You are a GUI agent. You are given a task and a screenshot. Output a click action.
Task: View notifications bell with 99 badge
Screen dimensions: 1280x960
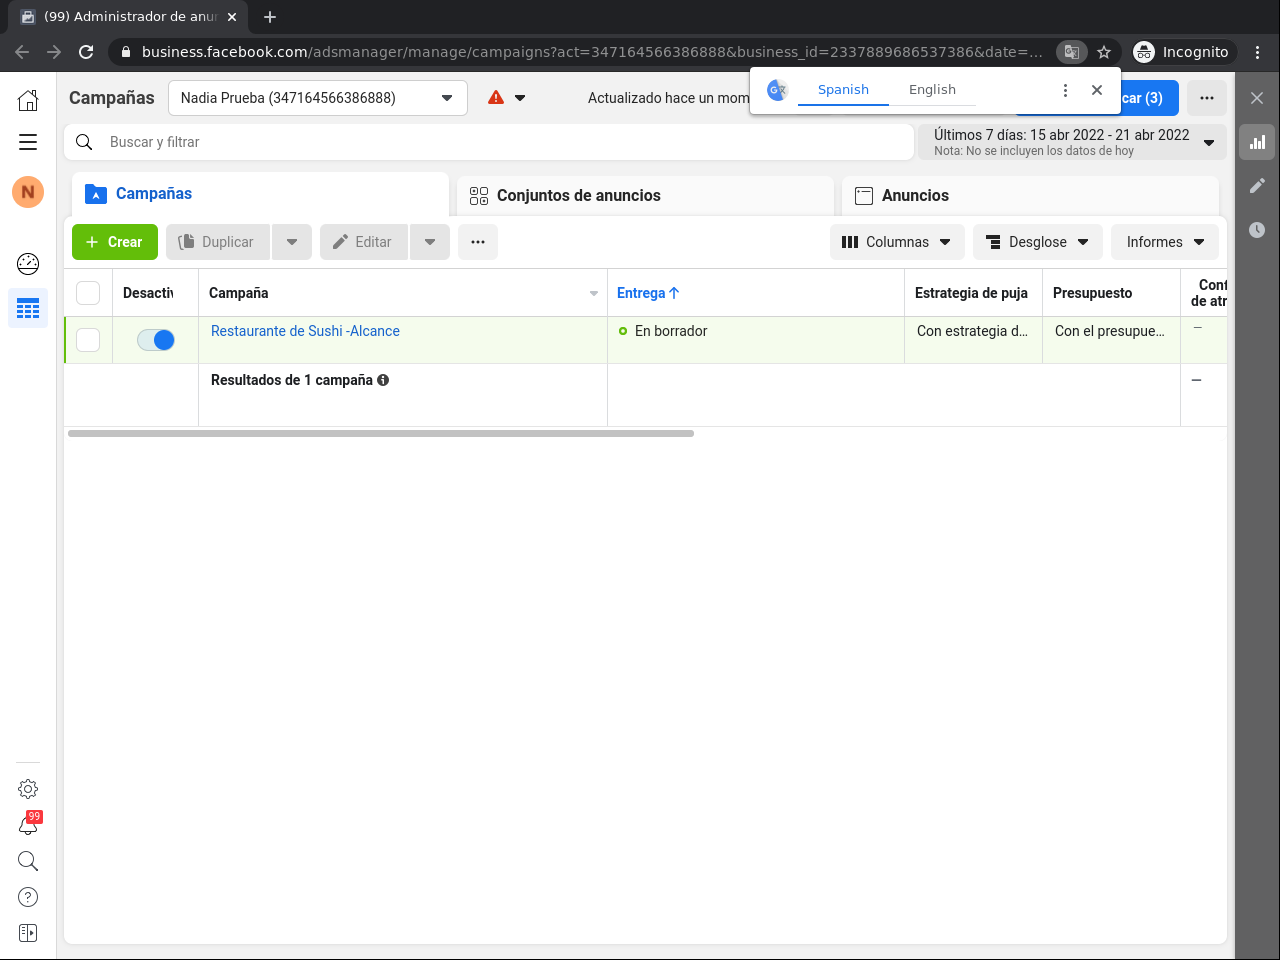click(28, 825)
